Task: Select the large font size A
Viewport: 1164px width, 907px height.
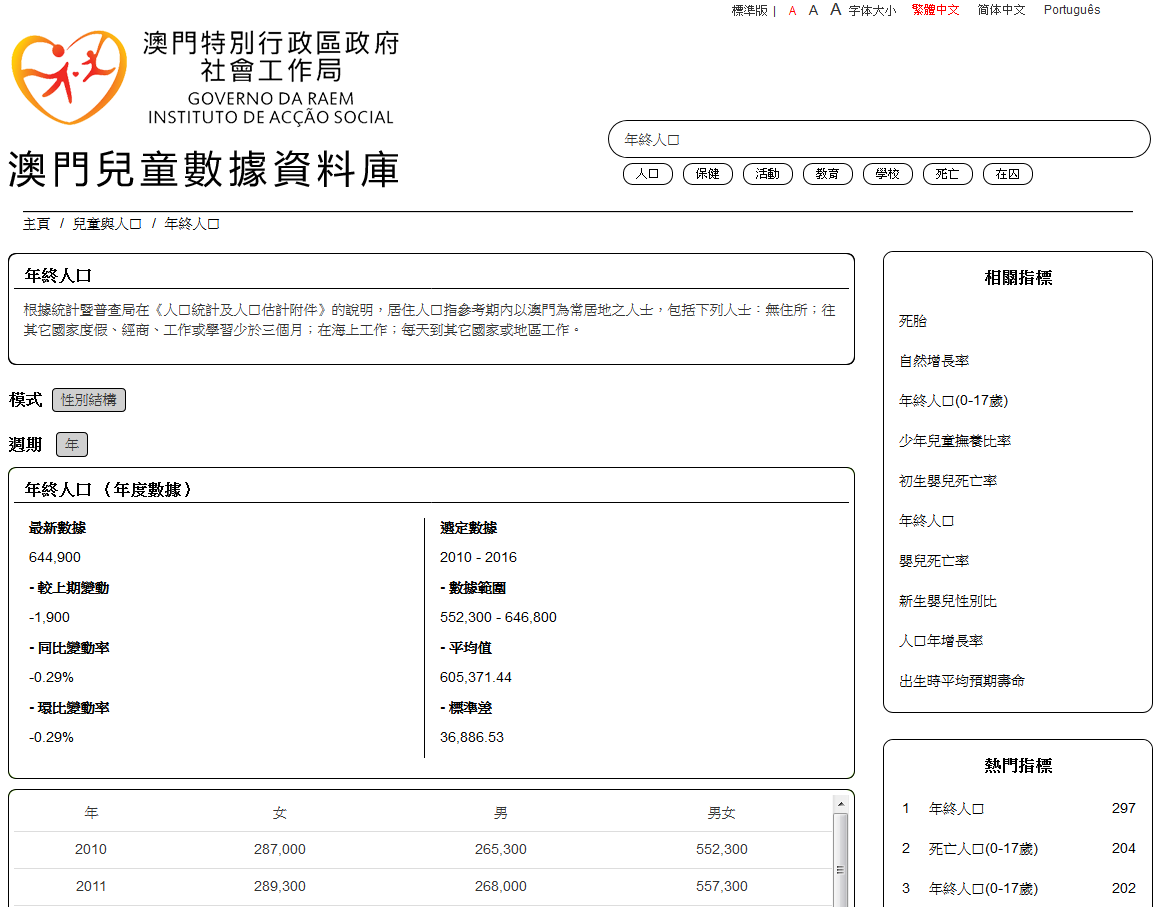Action: pos(835,10)
